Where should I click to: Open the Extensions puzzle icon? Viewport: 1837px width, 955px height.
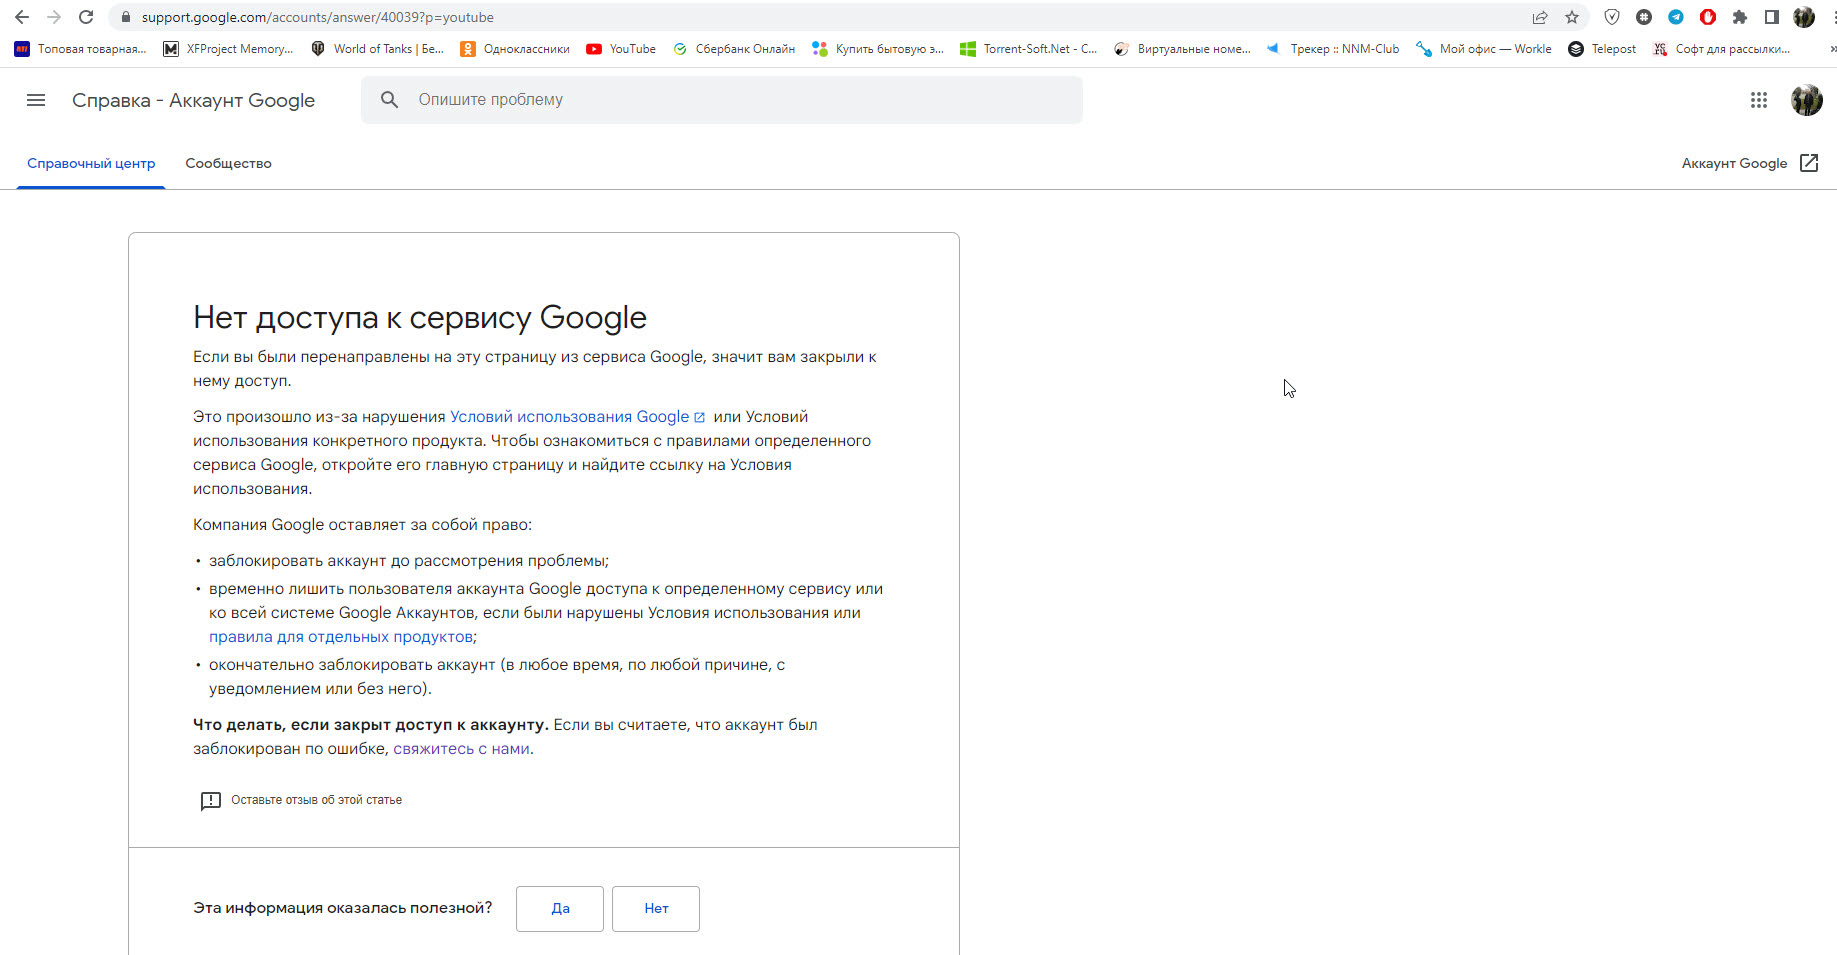[x=1740, y=17]
